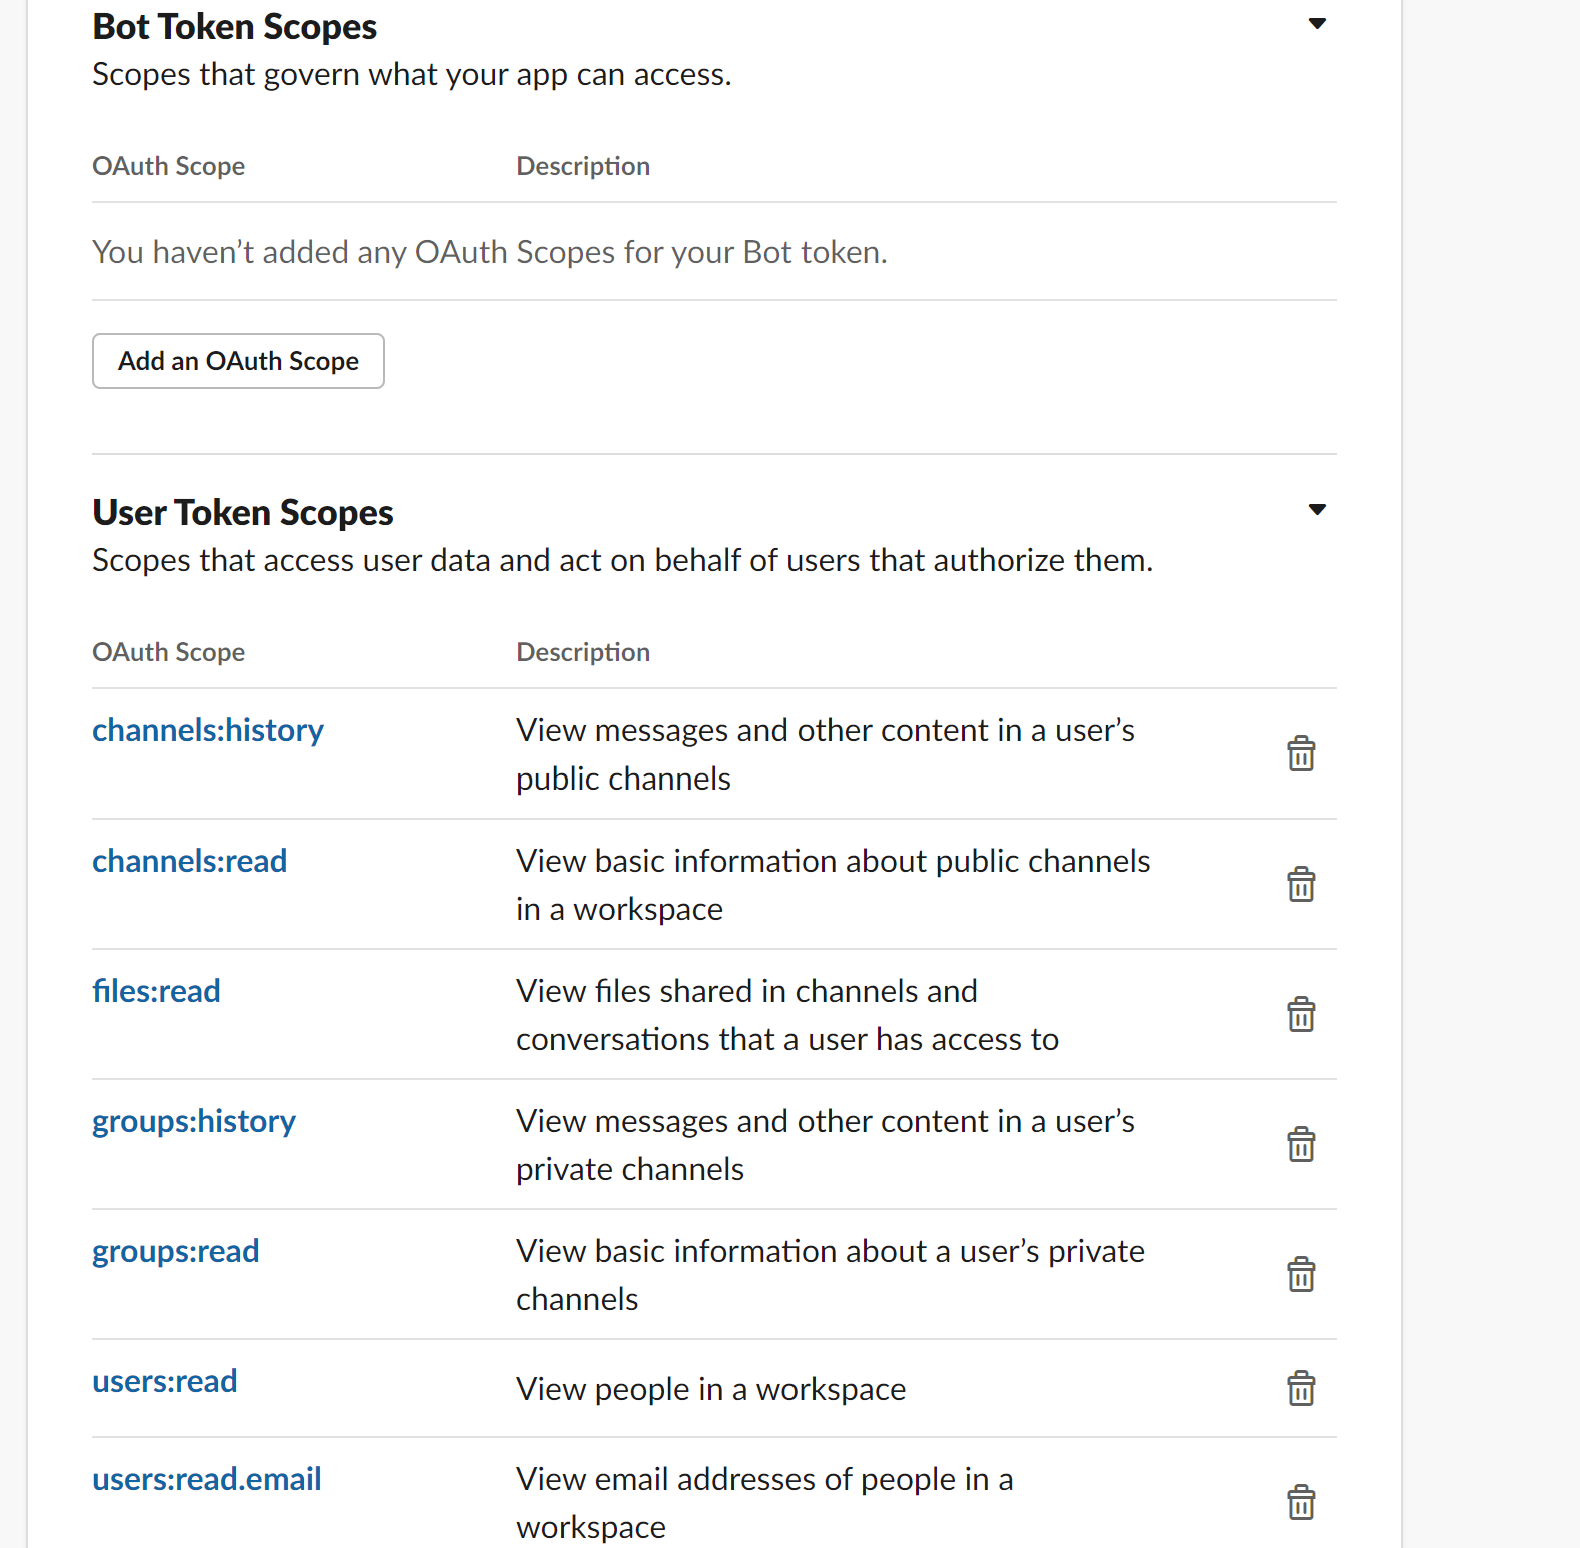Click the Add an OAuth Scope button
This screenshot has height=1548, width=1580.
(x=238, y=361)
